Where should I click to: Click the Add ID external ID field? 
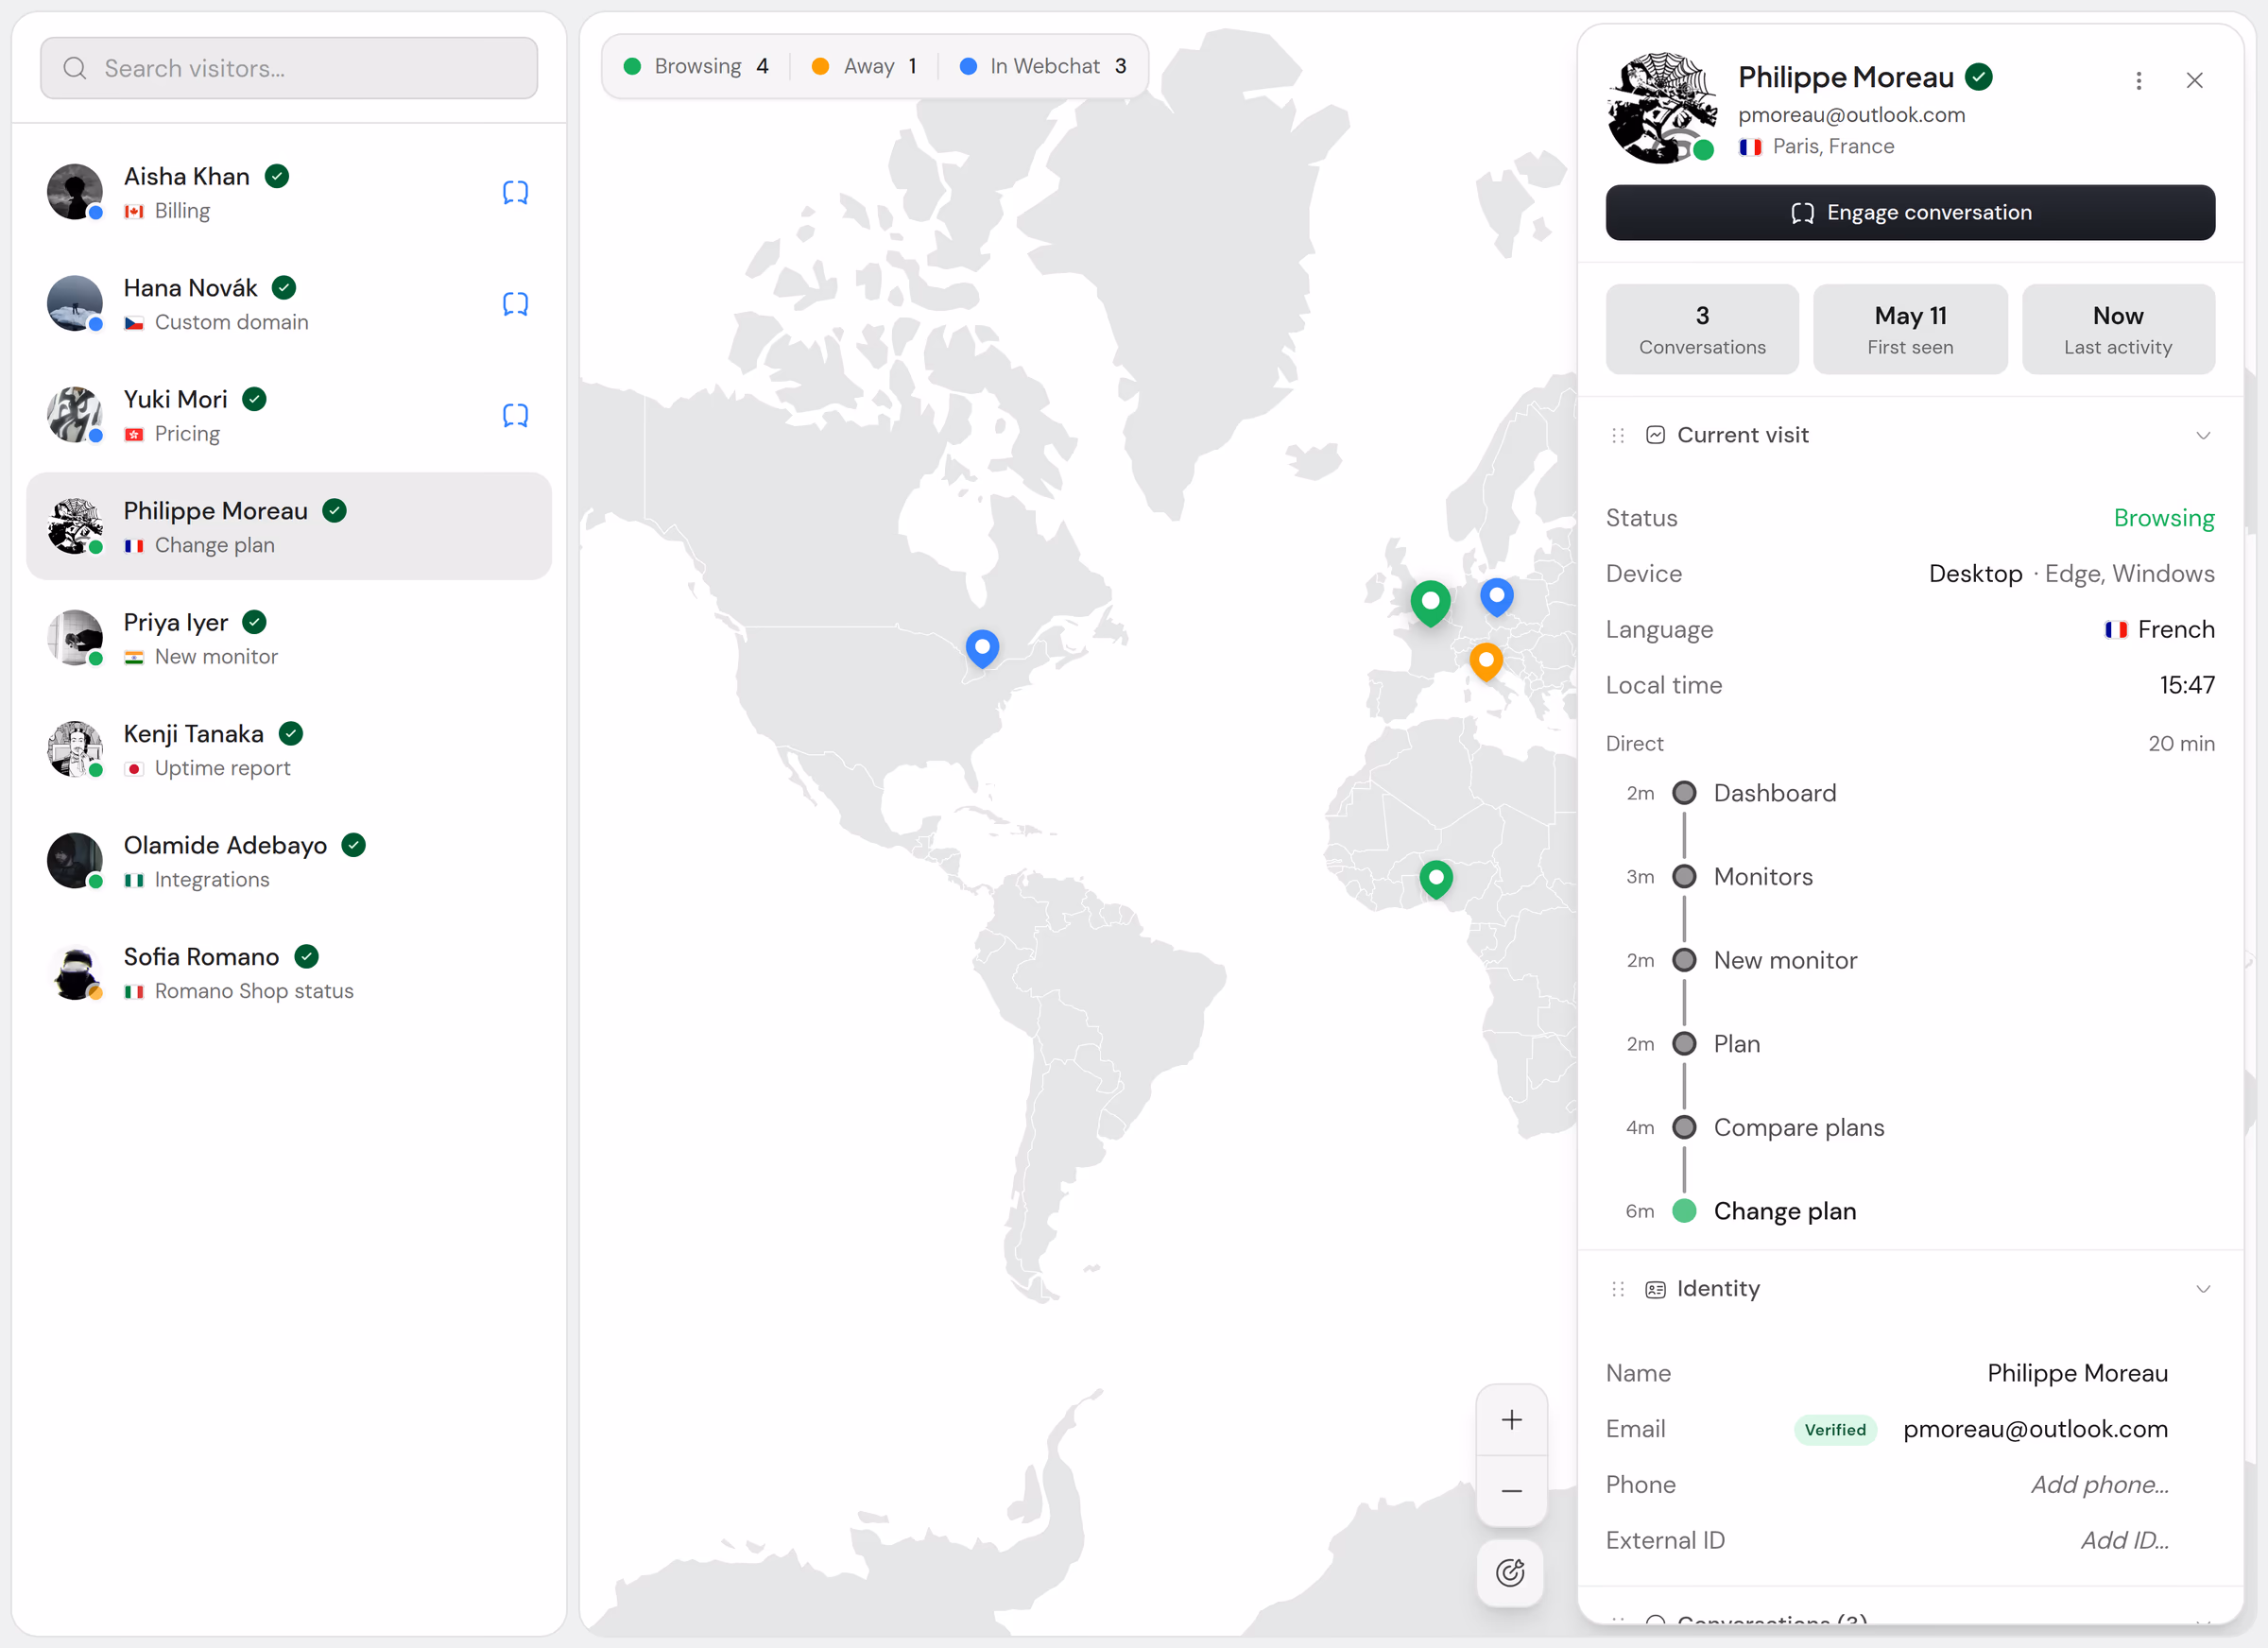tap(2124, 1541)
